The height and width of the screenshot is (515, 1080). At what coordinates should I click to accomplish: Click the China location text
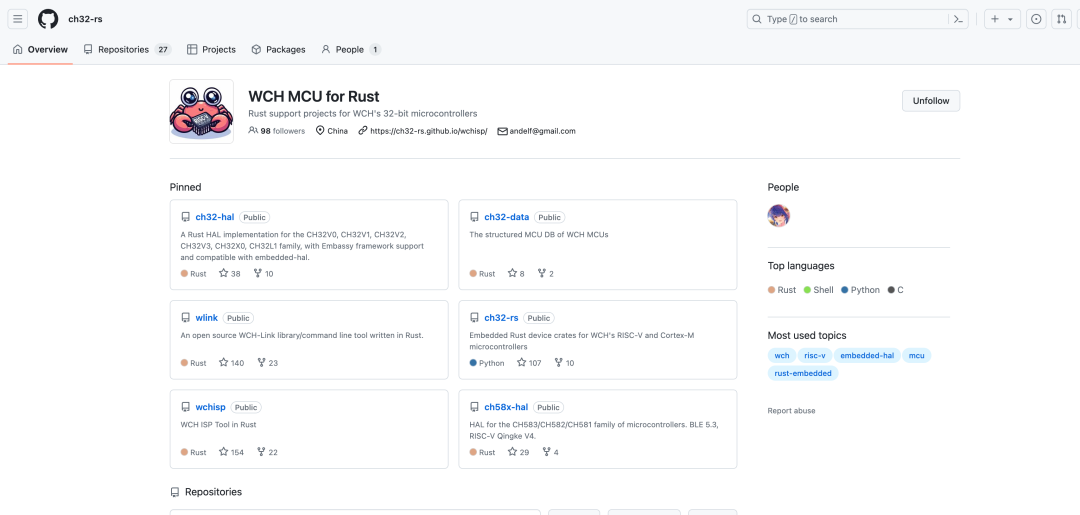[338, 131]
